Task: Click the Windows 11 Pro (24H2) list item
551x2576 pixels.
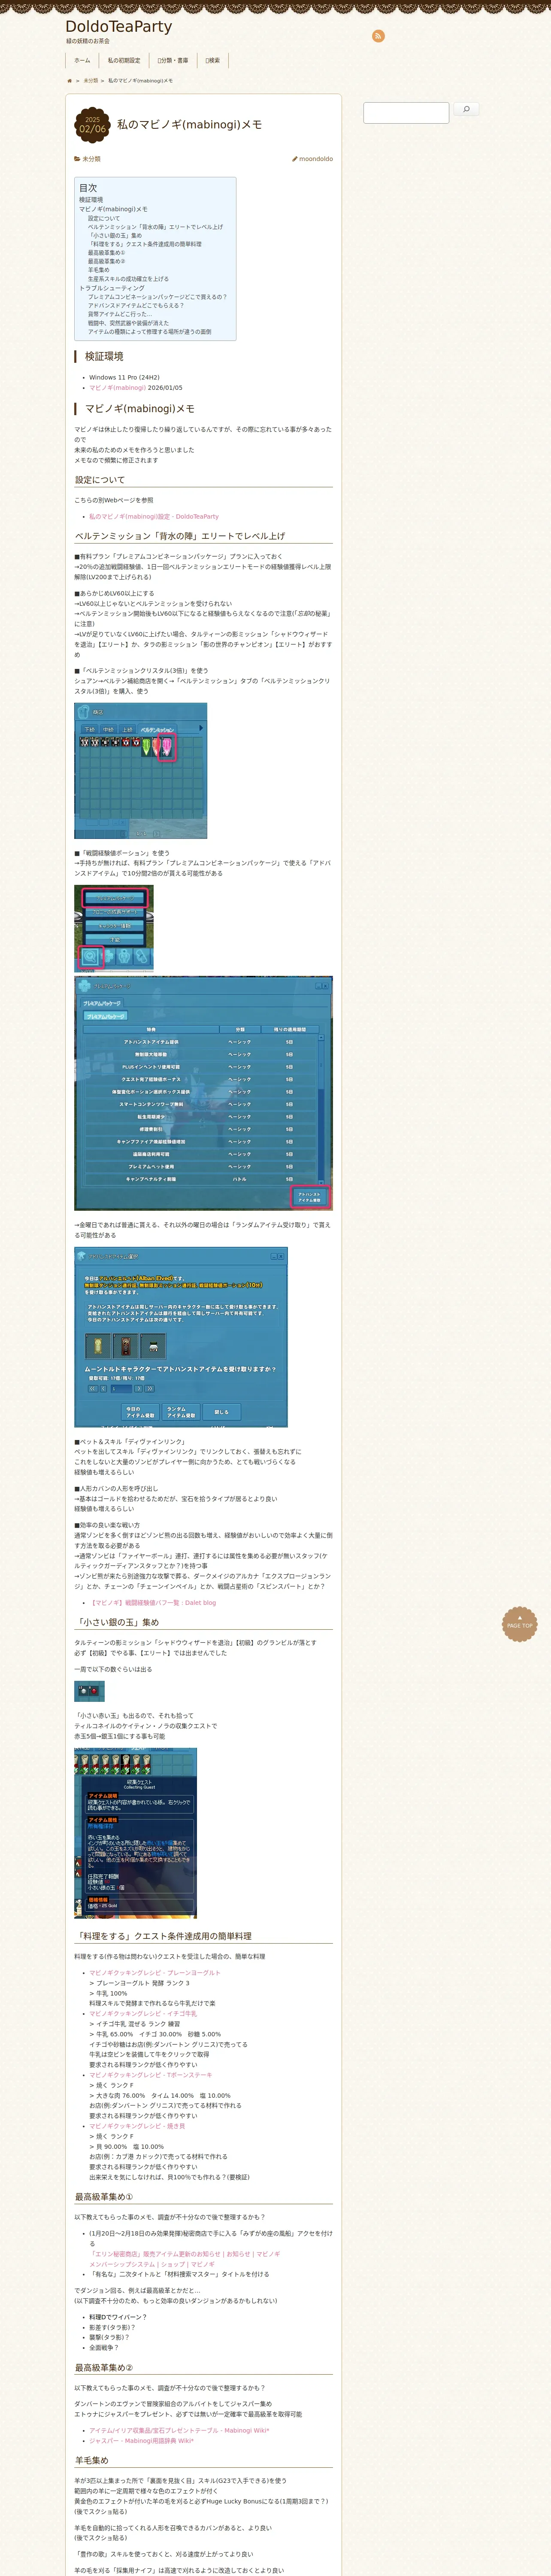Action: pos(124,378)
